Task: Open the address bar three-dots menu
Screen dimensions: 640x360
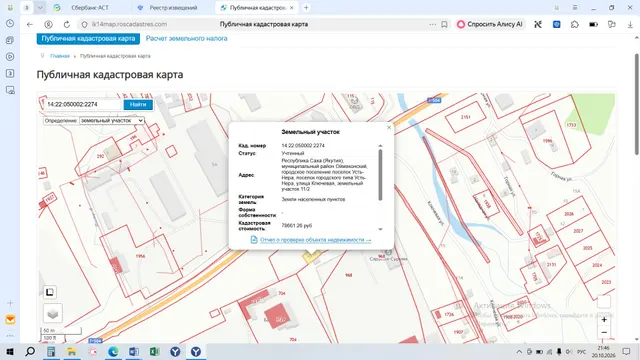Action: pos(433,24)
